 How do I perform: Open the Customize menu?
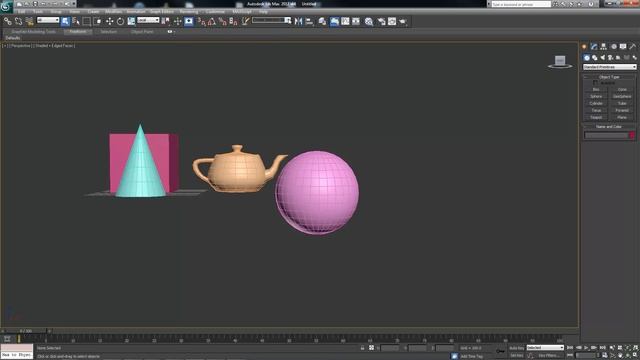pos(215,12)
